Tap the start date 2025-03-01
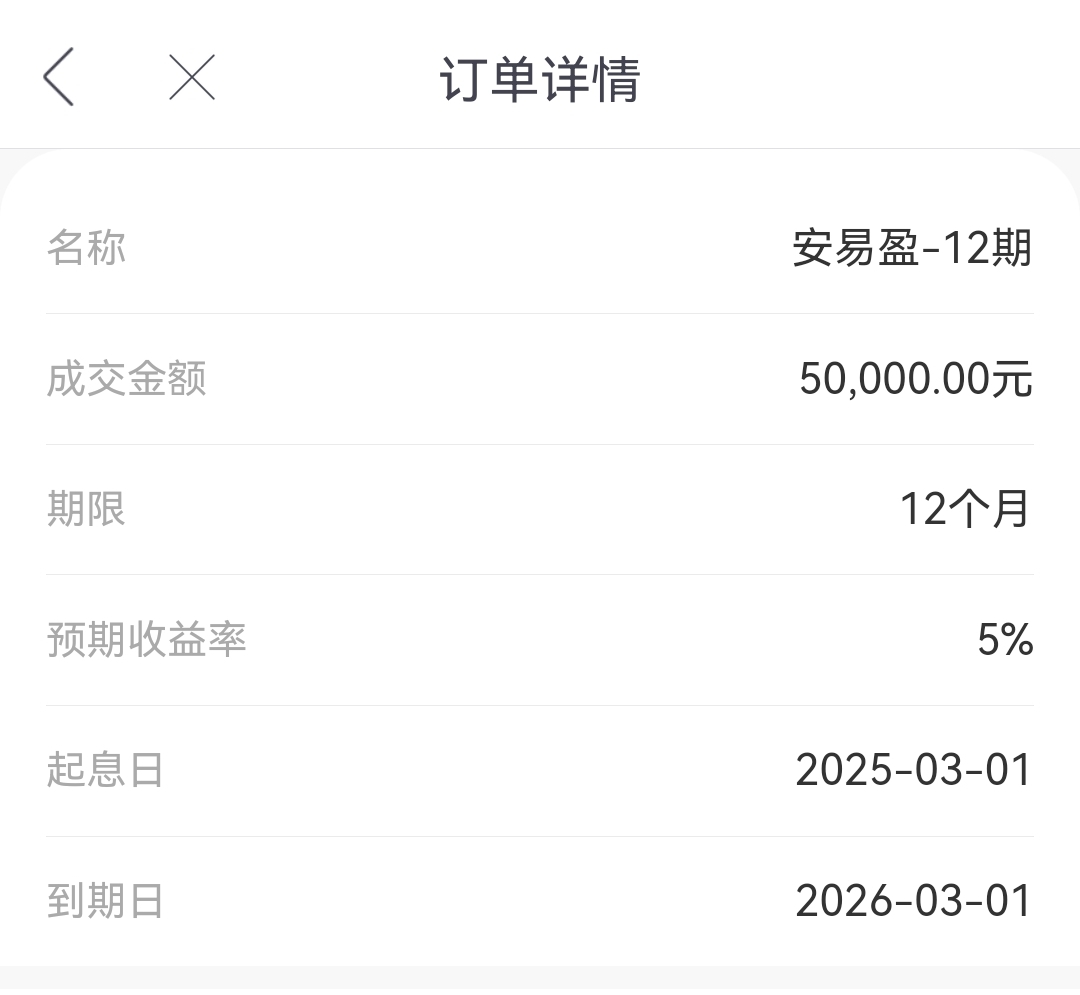 [913, 770]
